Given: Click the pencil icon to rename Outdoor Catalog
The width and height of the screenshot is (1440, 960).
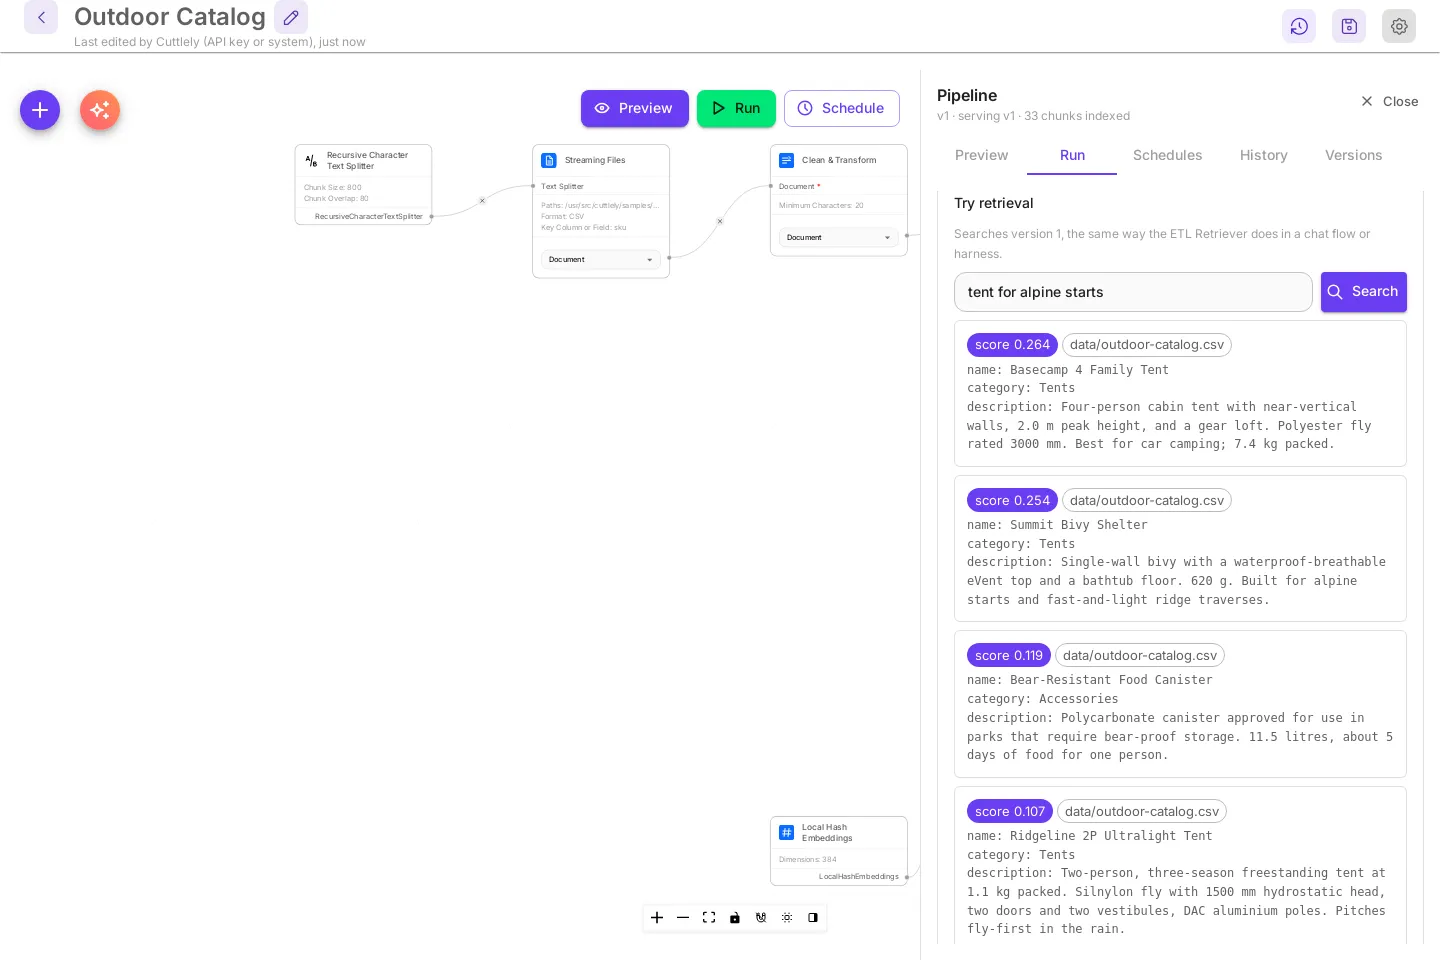Looking at the screenshot, I should (291, 17).
